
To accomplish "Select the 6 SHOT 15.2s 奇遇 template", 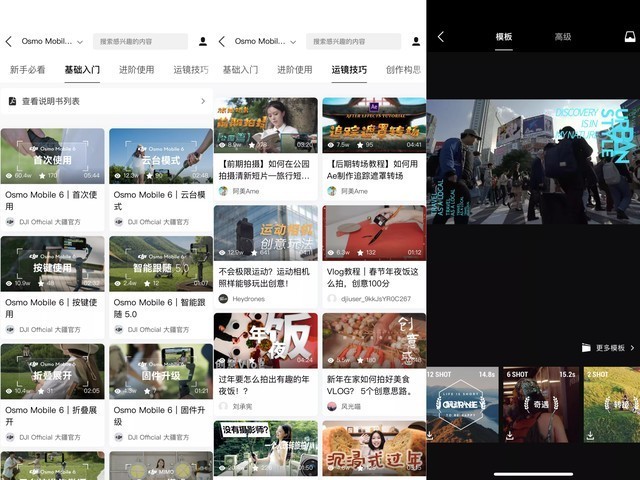I will (541, 404).
